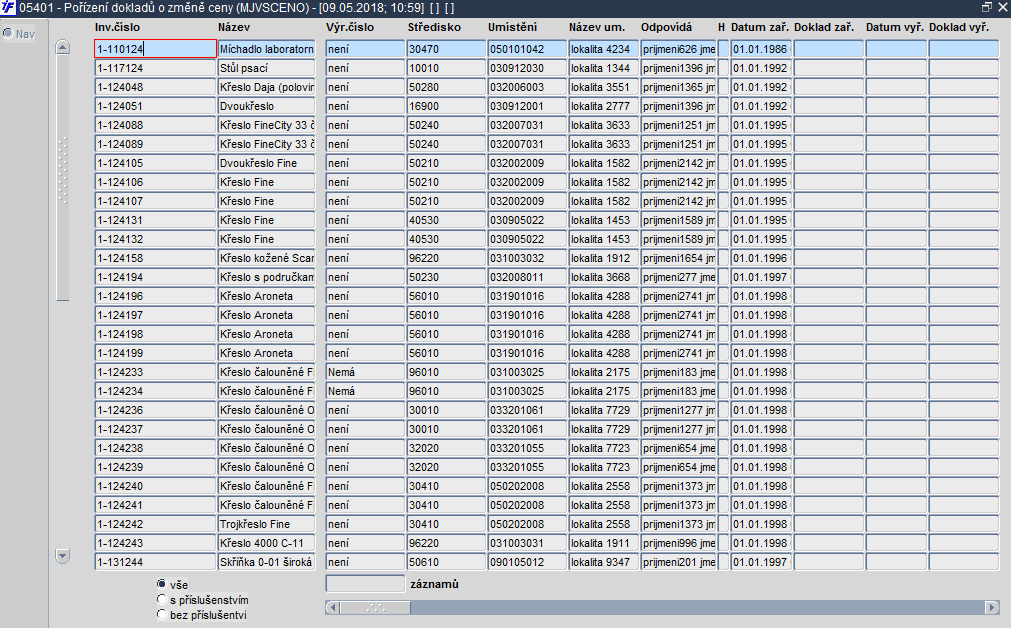Image resolution: width=1011 pixels, height=628 pixels.
Task: Click the 'Název' column header
Action: click(234, 27)
